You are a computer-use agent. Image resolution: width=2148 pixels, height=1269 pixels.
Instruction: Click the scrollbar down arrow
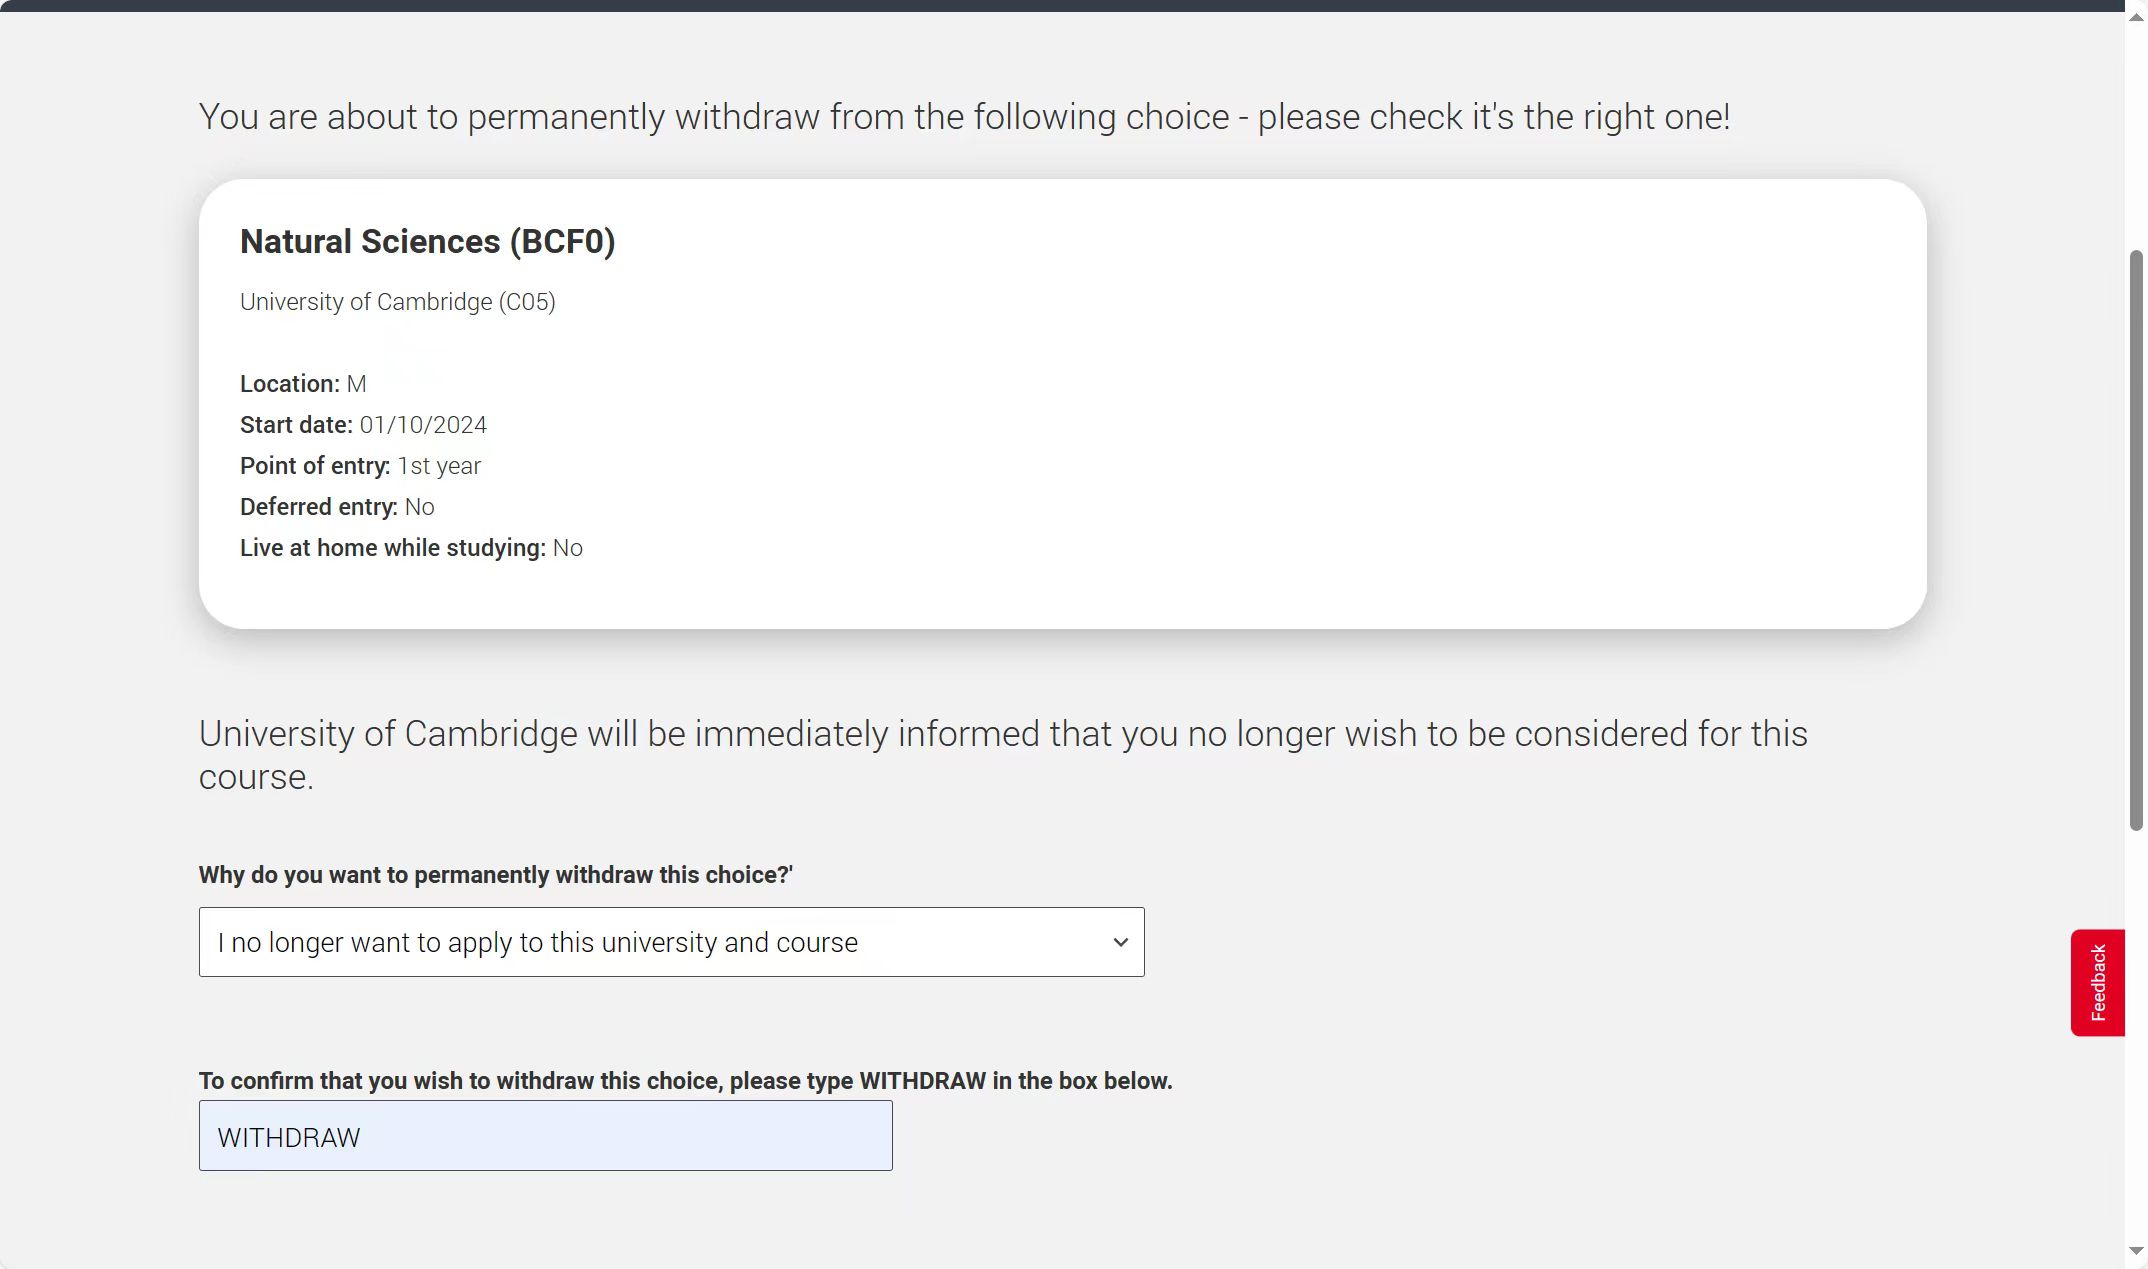(2136, 1251)
